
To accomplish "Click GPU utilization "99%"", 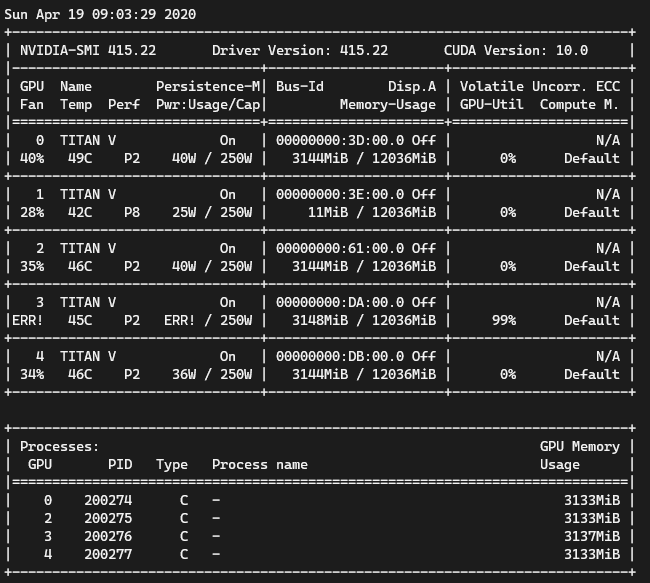I will pos(504,321).
